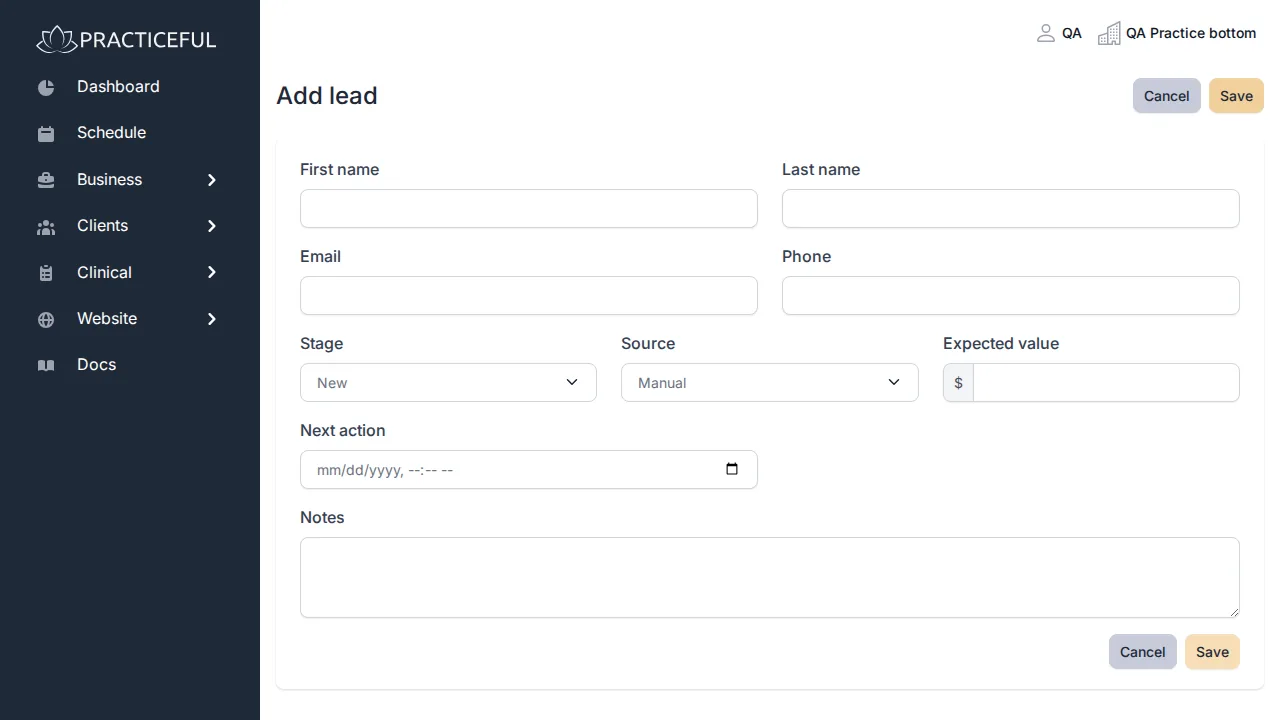Click the Add lead heading
The width and height of the screenshot is (1280, 720).
point(327,96)
